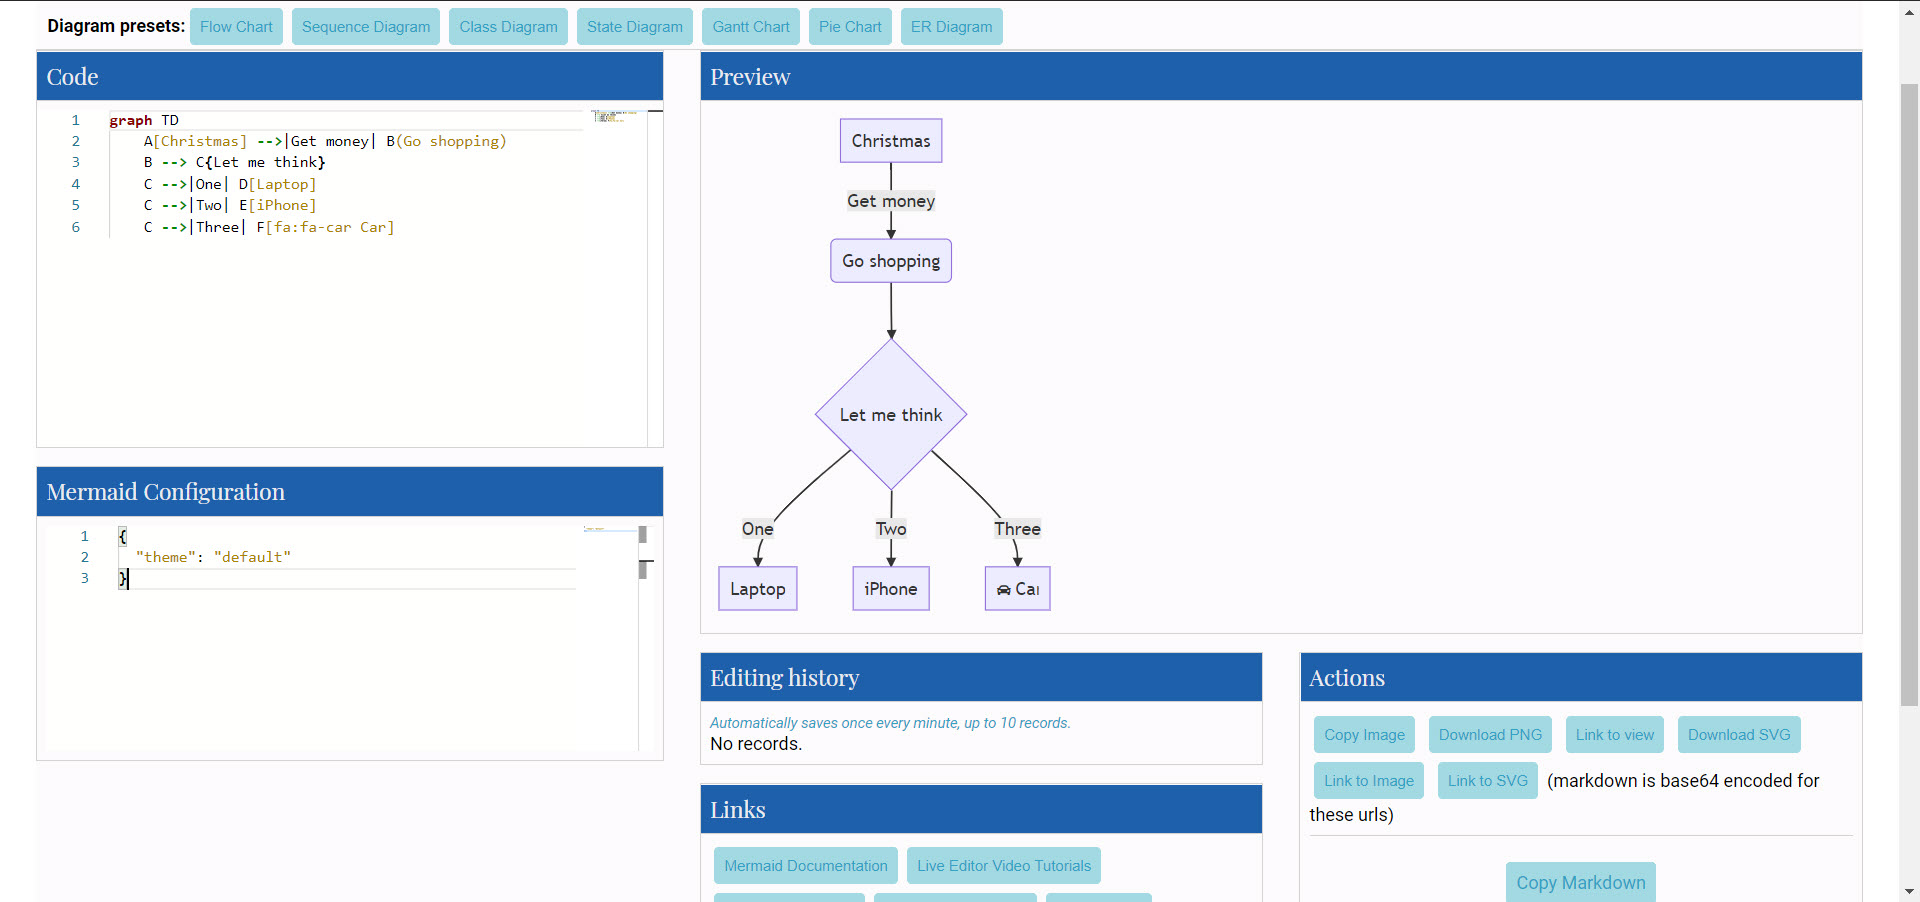Click the page vertical scrollbar thumb

tap(1909, 395)
